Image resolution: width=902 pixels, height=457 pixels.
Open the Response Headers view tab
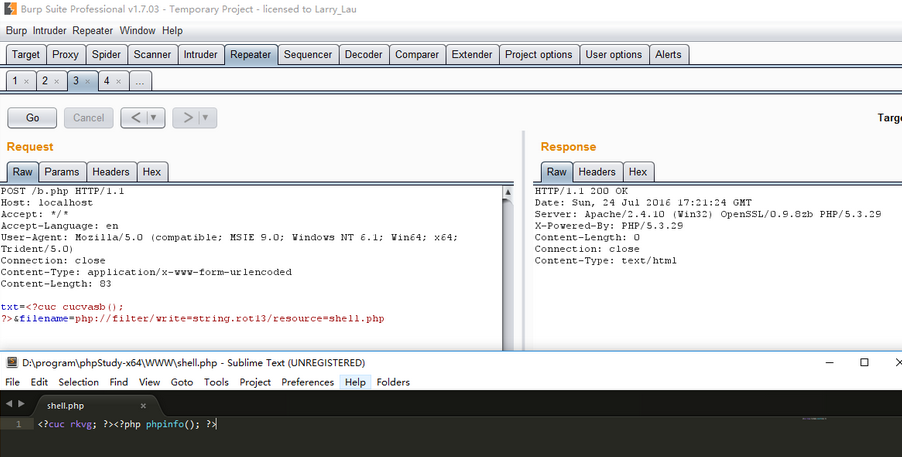click(597, 172)
